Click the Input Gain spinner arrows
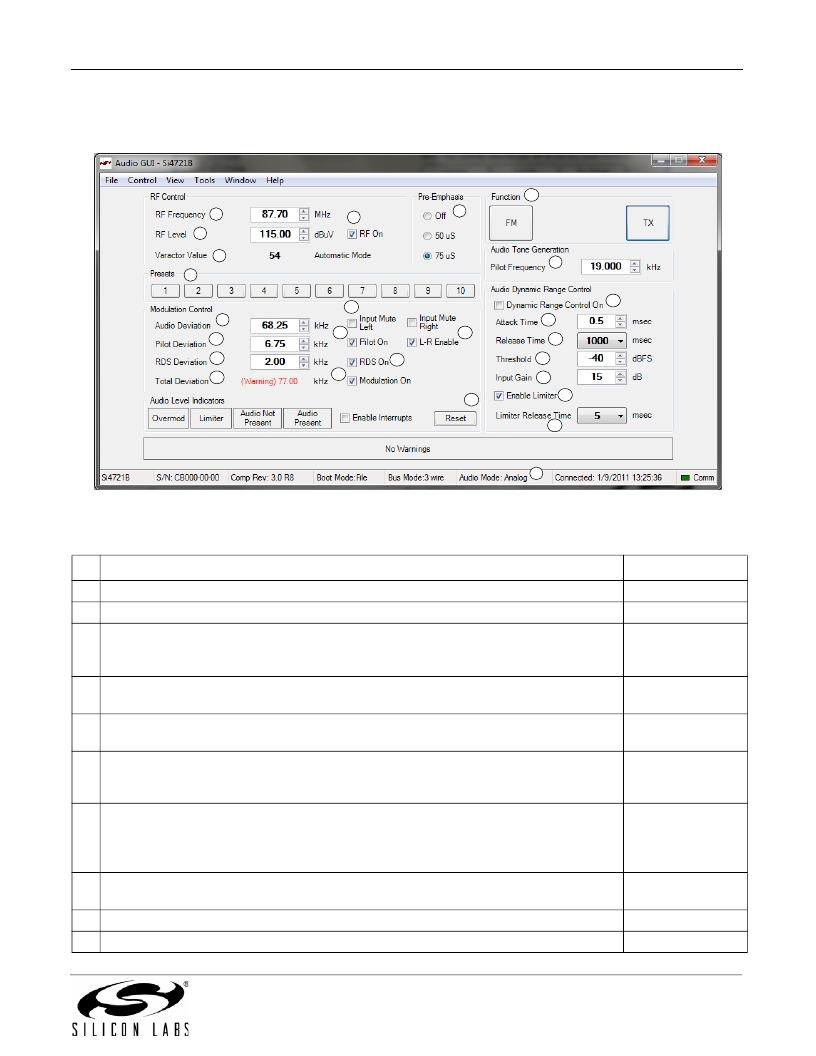This screenshot has height=1056, width=816. (621, 377)
